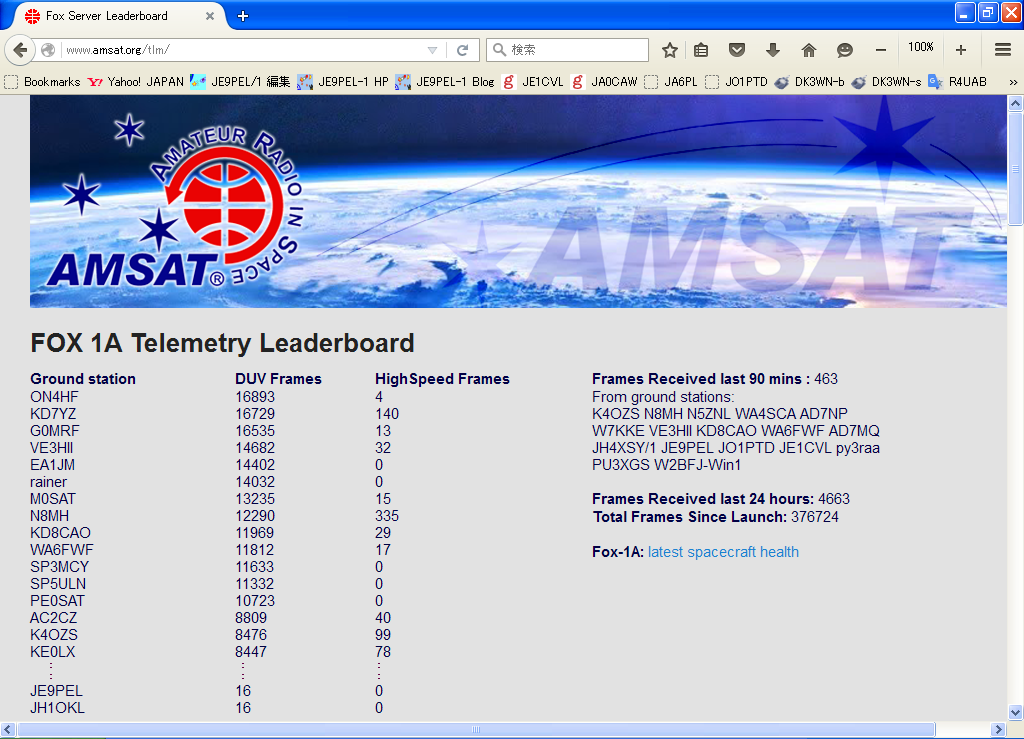This screenshot has width=1024, height=739.
Task: Select ground station G0MRF
Action: 55,431
